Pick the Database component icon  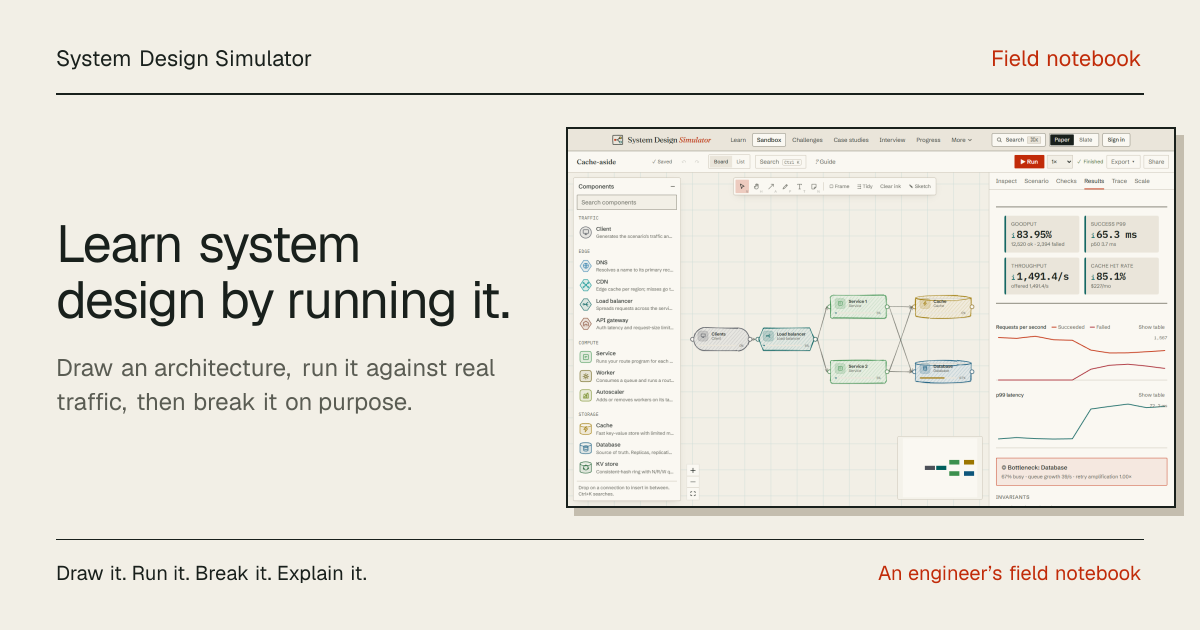[585, 447]
